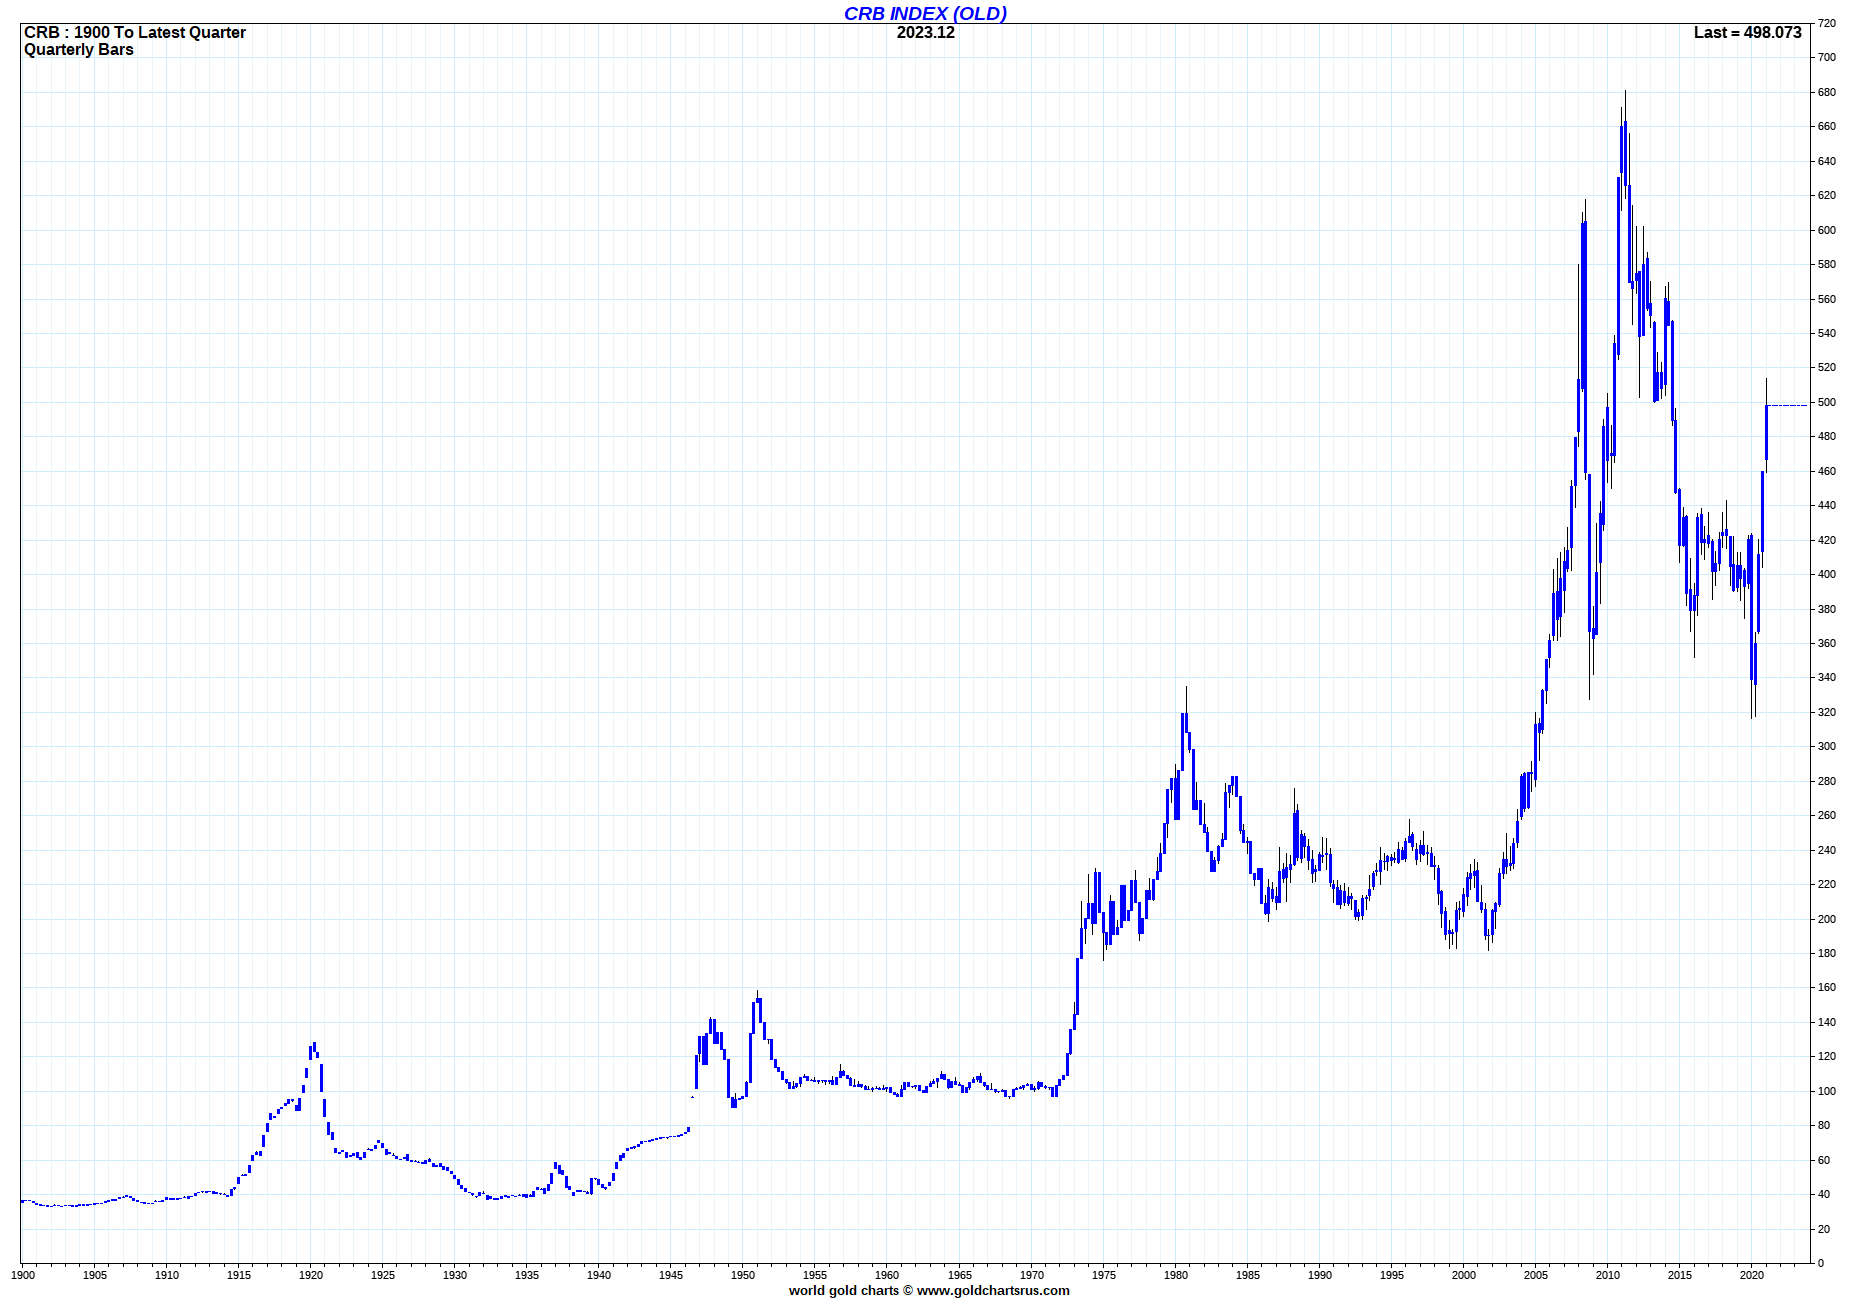This screenshot has width=1850, height=1300.
Task: Click y-axis value 700
Action: coord(1827,57)
